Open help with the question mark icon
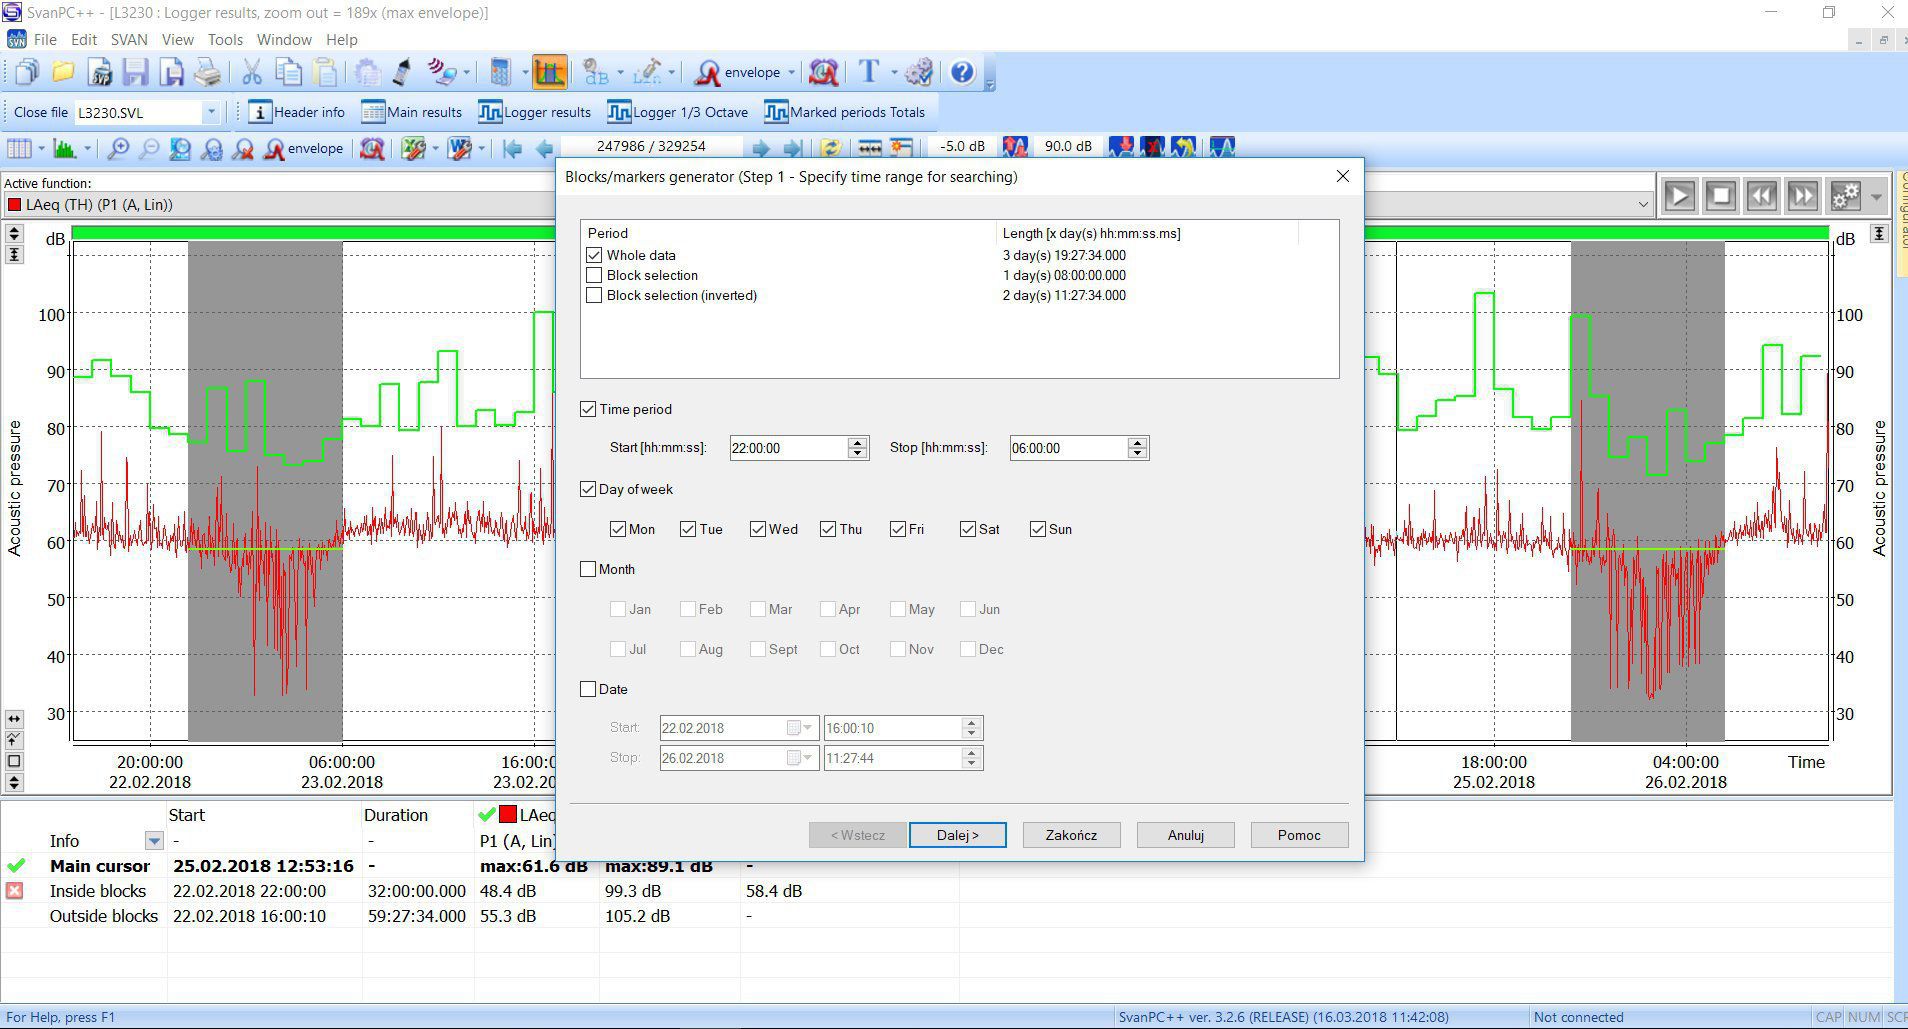 pos(962,72)
